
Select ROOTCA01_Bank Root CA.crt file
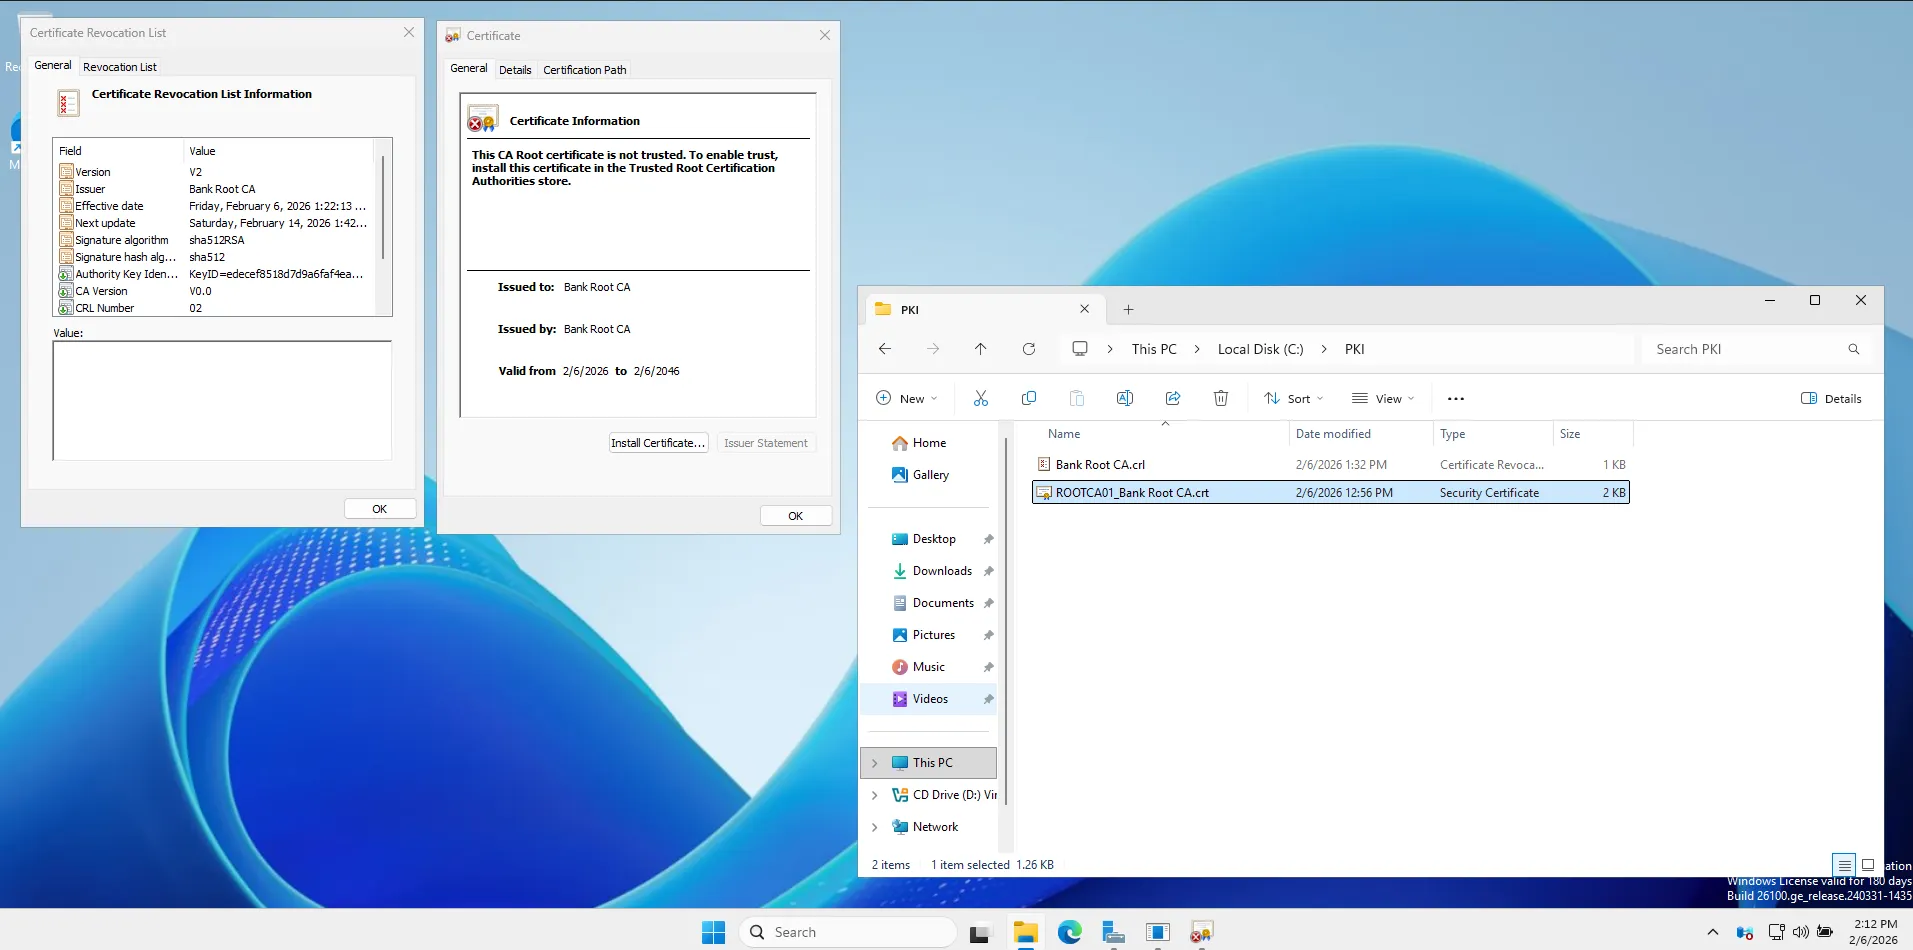point(1330,493)
